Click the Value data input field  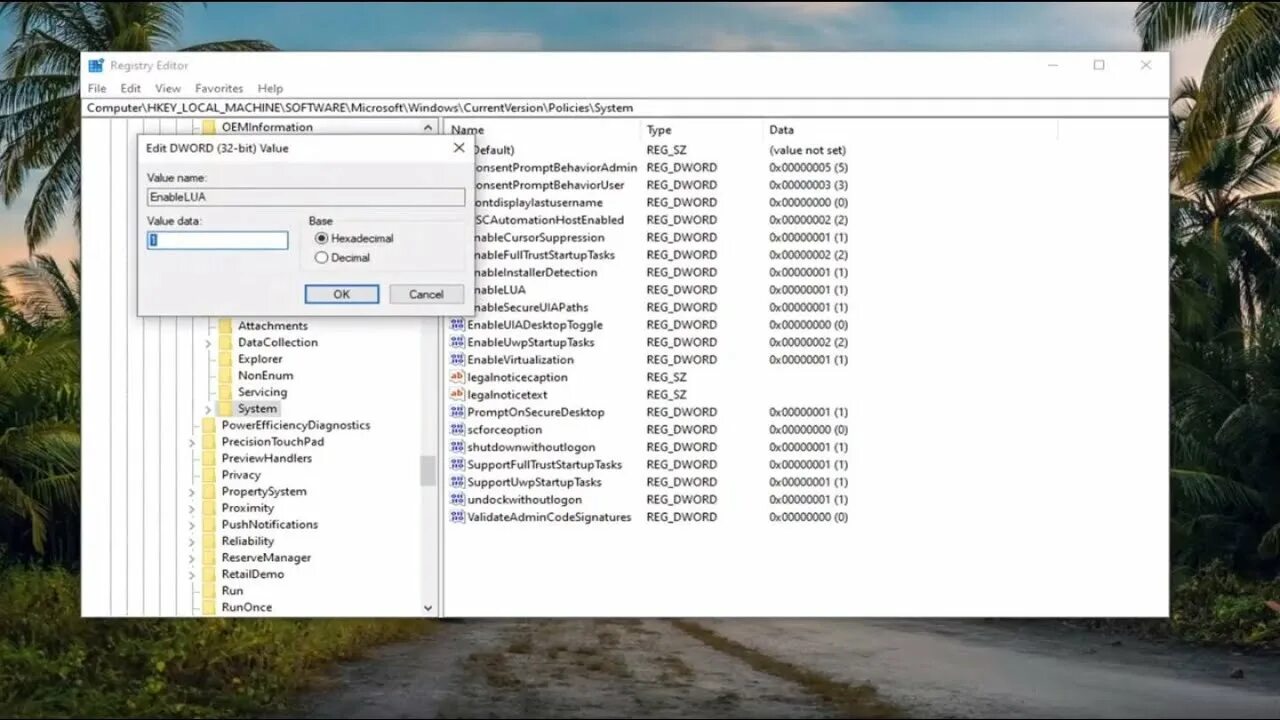click(x=217, y=240)
